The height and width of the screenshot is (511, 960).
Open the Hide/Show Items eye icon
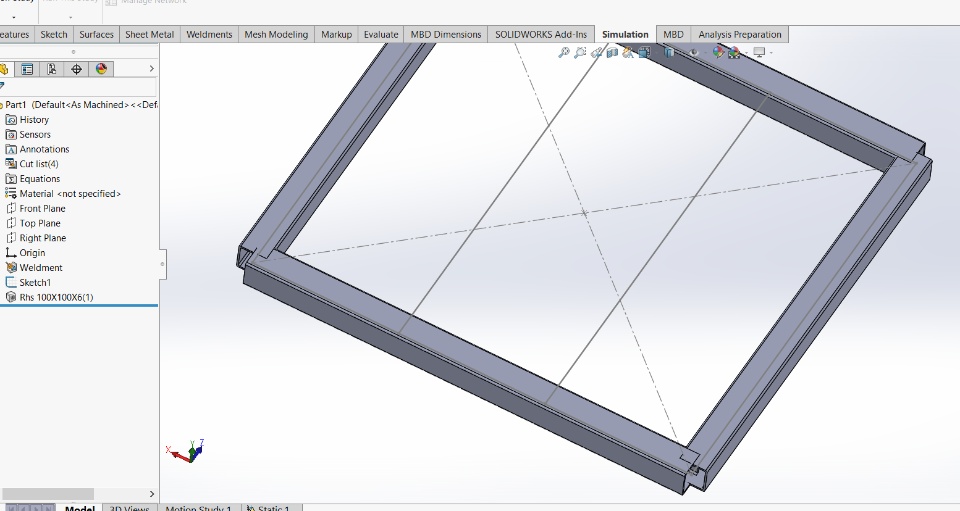(x=694, y=53)
